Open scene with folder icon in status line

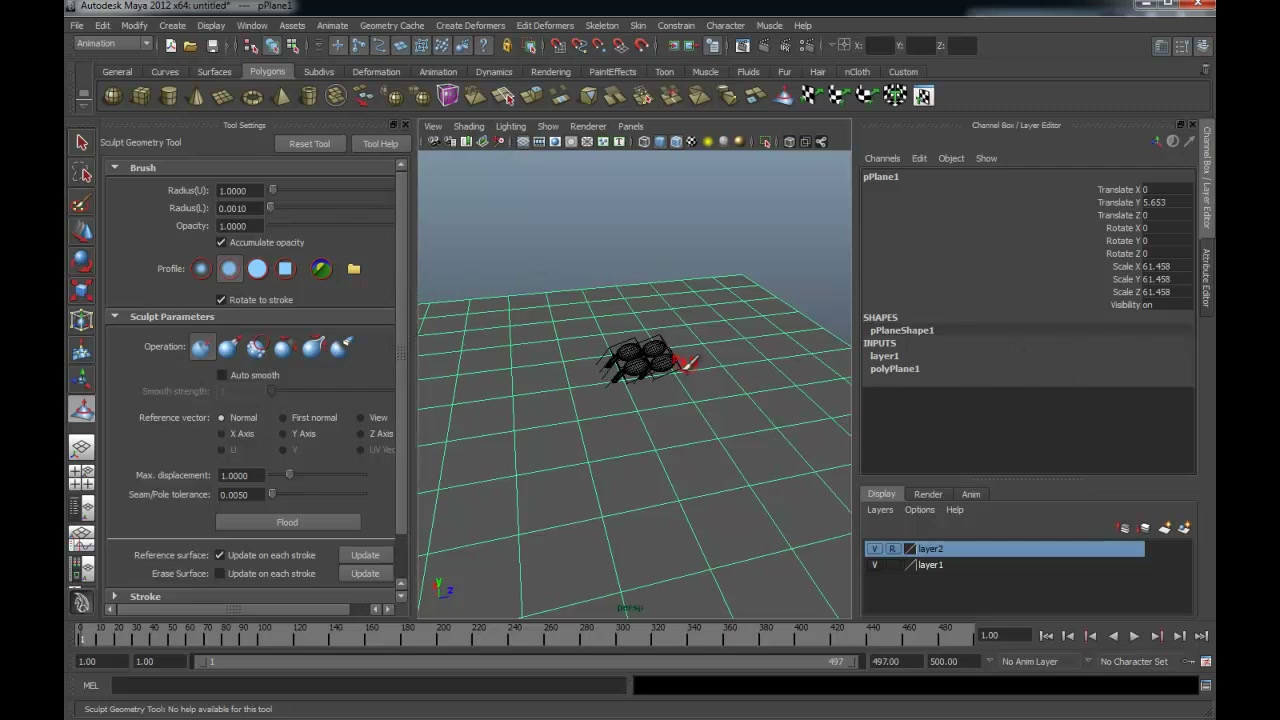click(190, 46)
